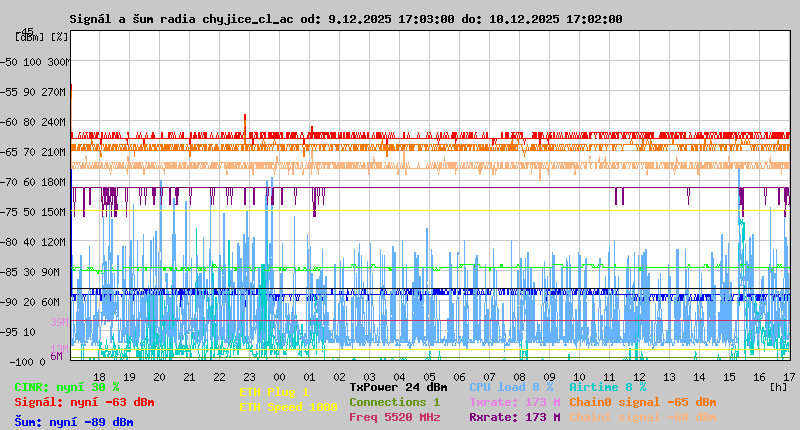Select the faded Chain1 signal legend label
The image size is (800, 430).
[642, 417]
